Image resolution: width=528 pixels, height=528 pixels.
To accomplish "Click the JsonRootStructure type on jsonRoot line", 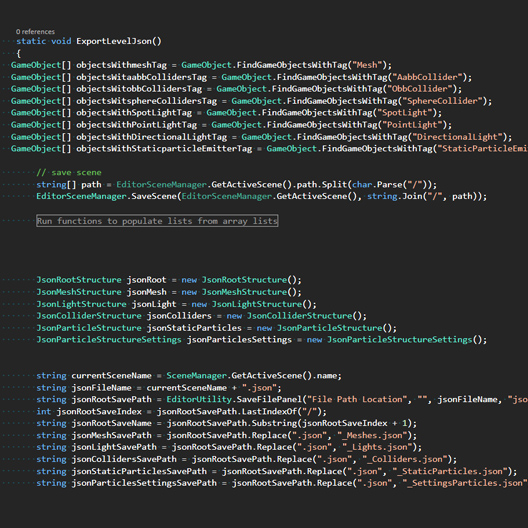I will click(79, 280).
